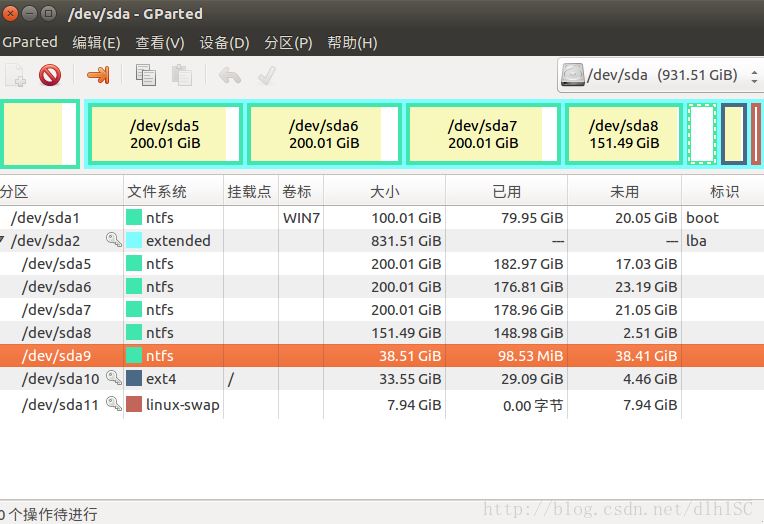The height and width of the screenshot is (524, 764).
Task: Click the undo last operation icon
Action: 229,75
